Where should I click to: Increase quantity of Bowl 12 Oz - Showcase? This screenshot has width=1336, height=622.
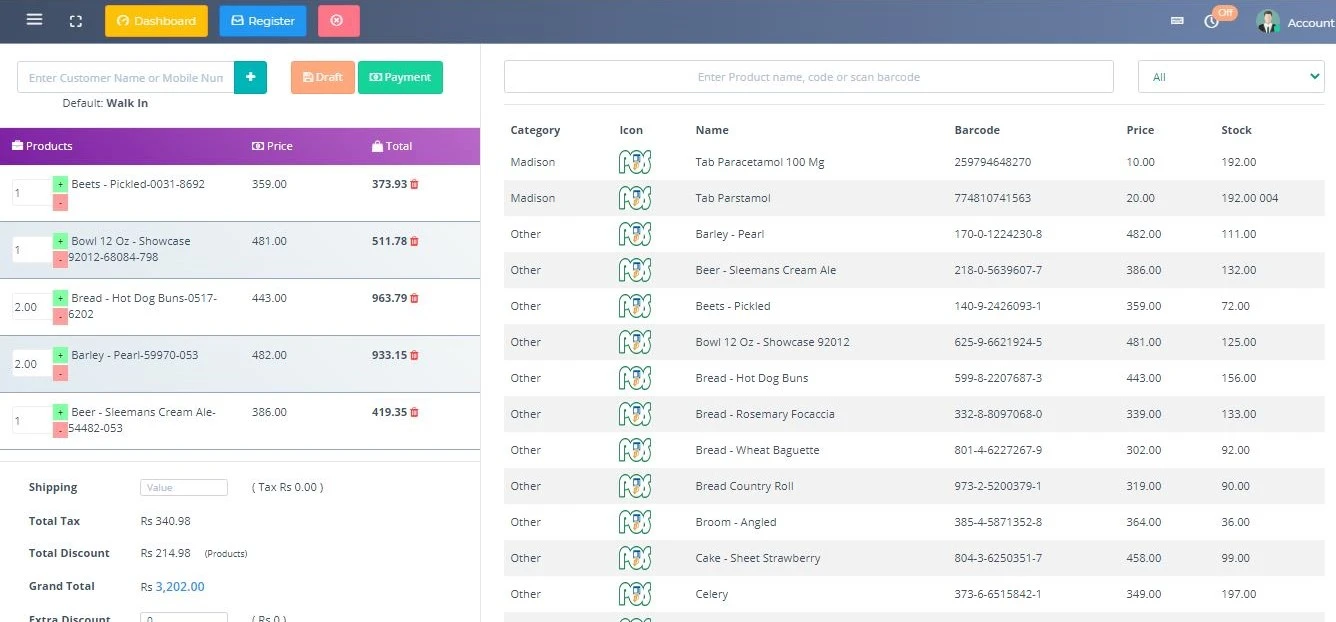[60, 242]
